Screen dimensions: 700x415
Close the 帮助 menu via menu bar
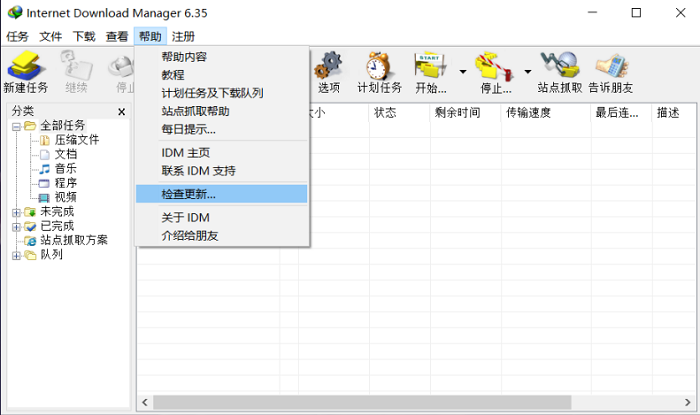(x=150, y=37)
